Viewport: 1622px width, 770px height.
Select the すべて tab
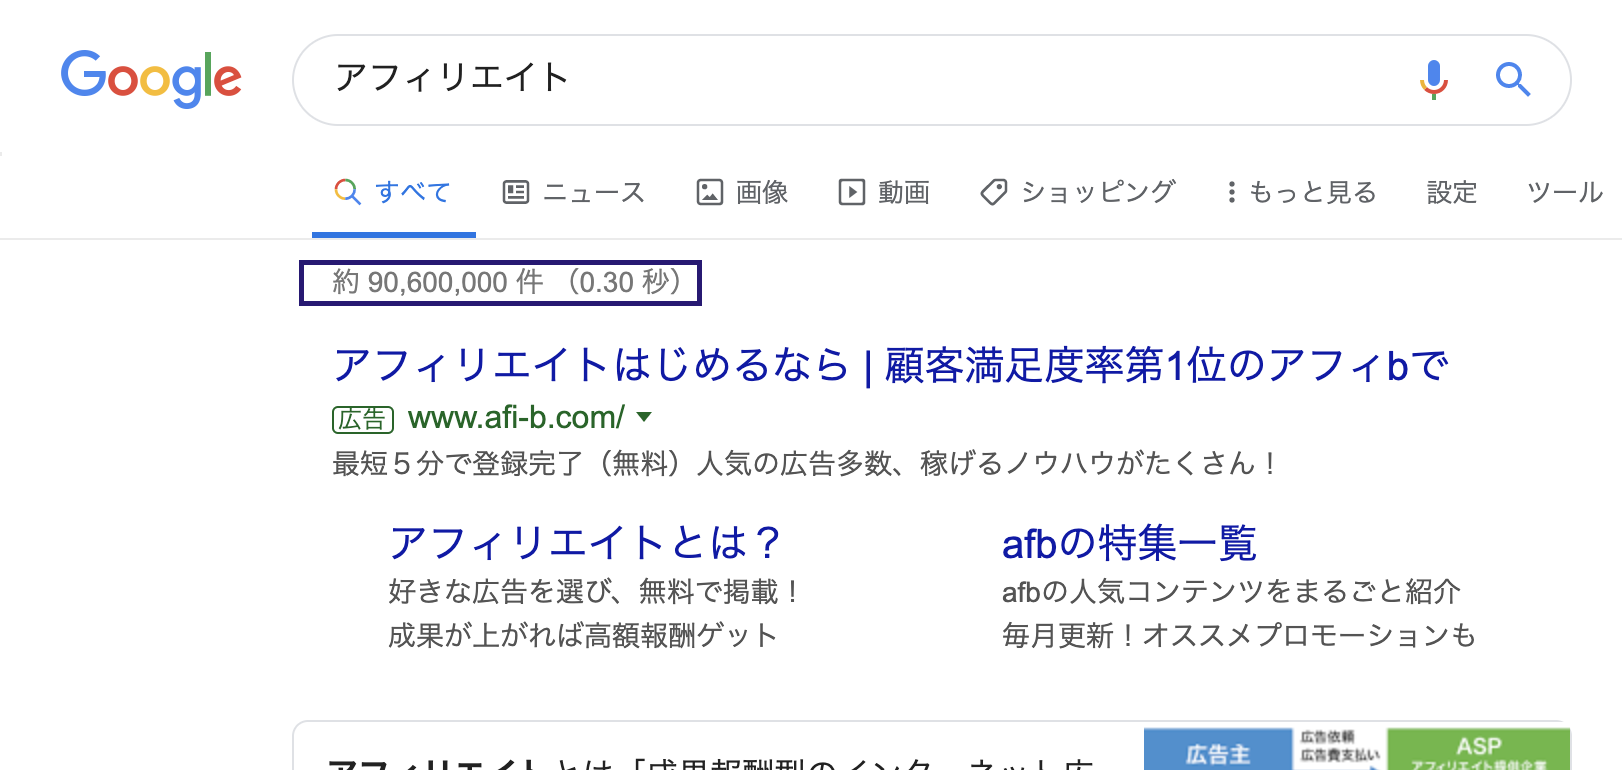(393, 192)
